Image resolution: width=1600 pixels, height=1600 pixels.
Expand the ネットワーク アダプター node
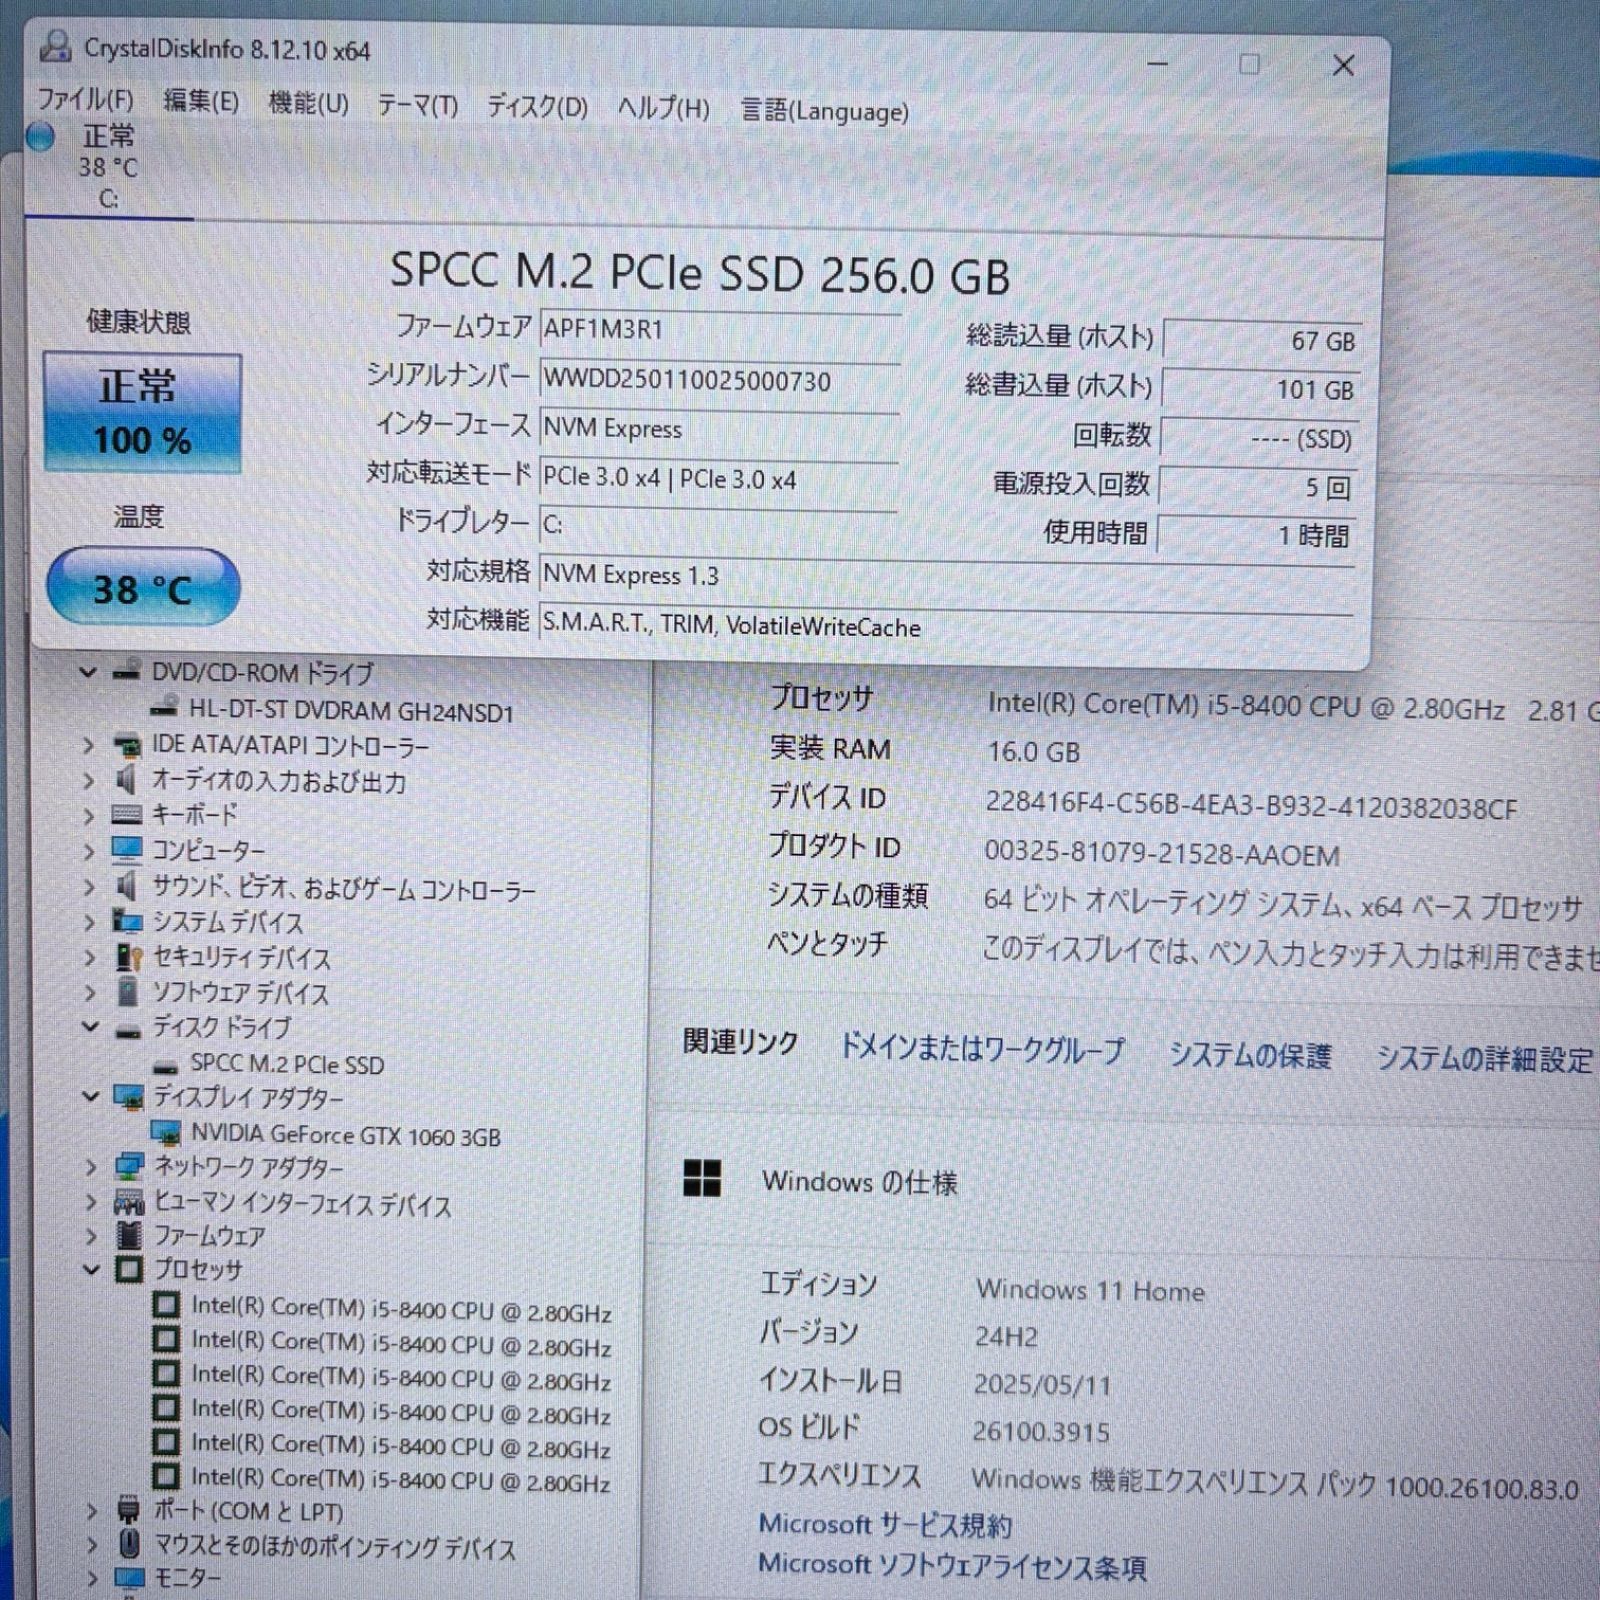[91, 1167]
